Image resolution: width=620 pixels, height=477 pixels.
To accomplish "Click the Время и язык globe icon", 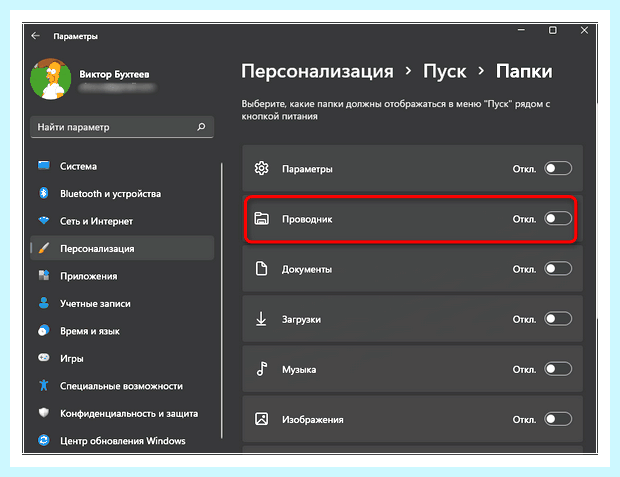I will (x=44, y=330).
